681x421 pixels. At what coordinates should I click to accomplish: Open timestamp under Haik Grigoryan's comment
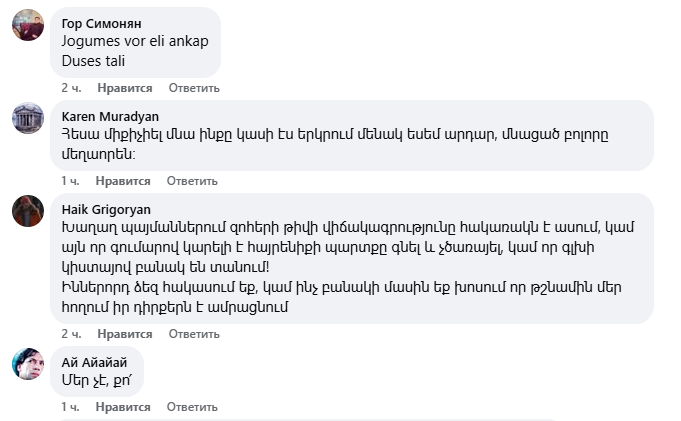pyautogui.click(x=70, y=334)
